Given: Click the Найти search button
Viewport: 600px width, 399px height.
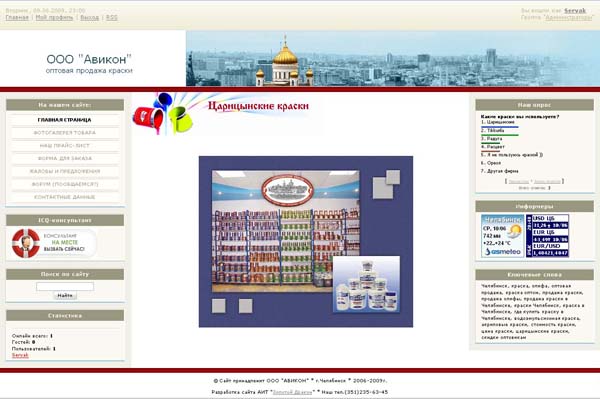Looking at the screenshot, I should coord(65,295).
